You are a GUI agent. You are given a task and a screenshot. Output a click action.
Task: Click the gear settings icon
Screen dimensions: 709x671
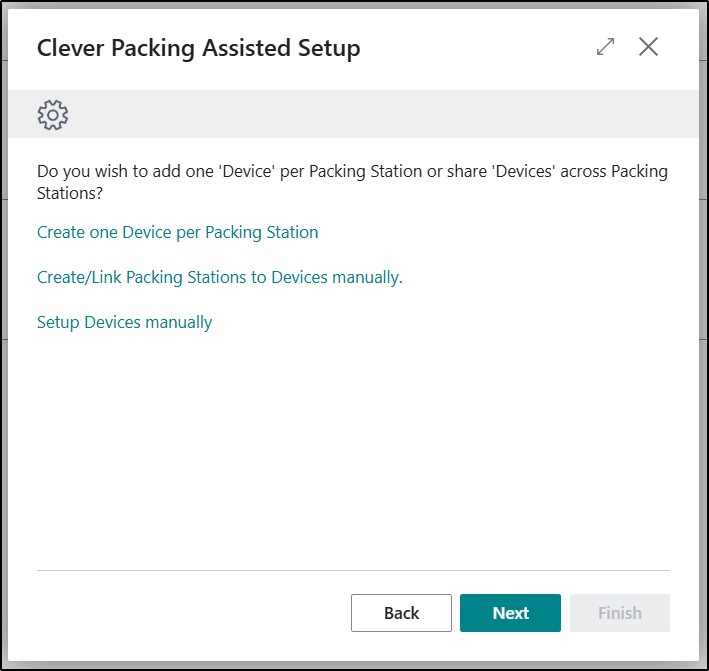pyautogui.click(x=52, y=115)
